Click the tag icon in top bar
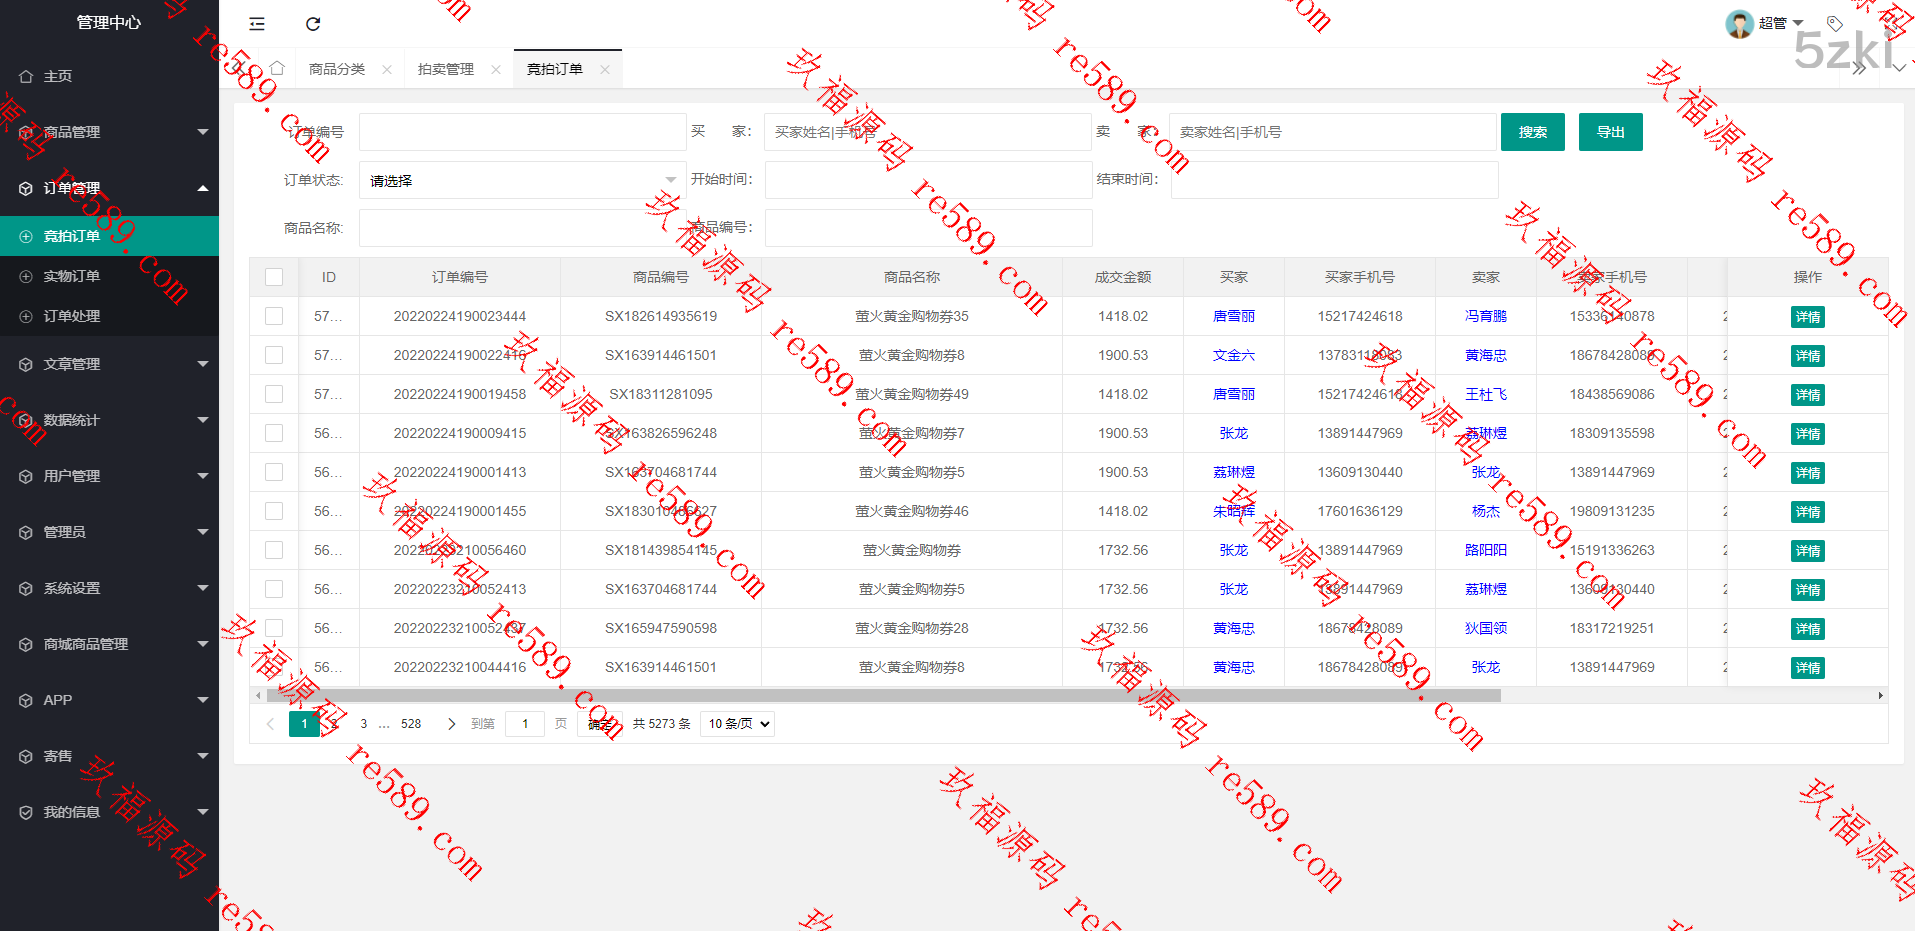Viewport: 1915px width, 931px height. [x=1834, y=23]
